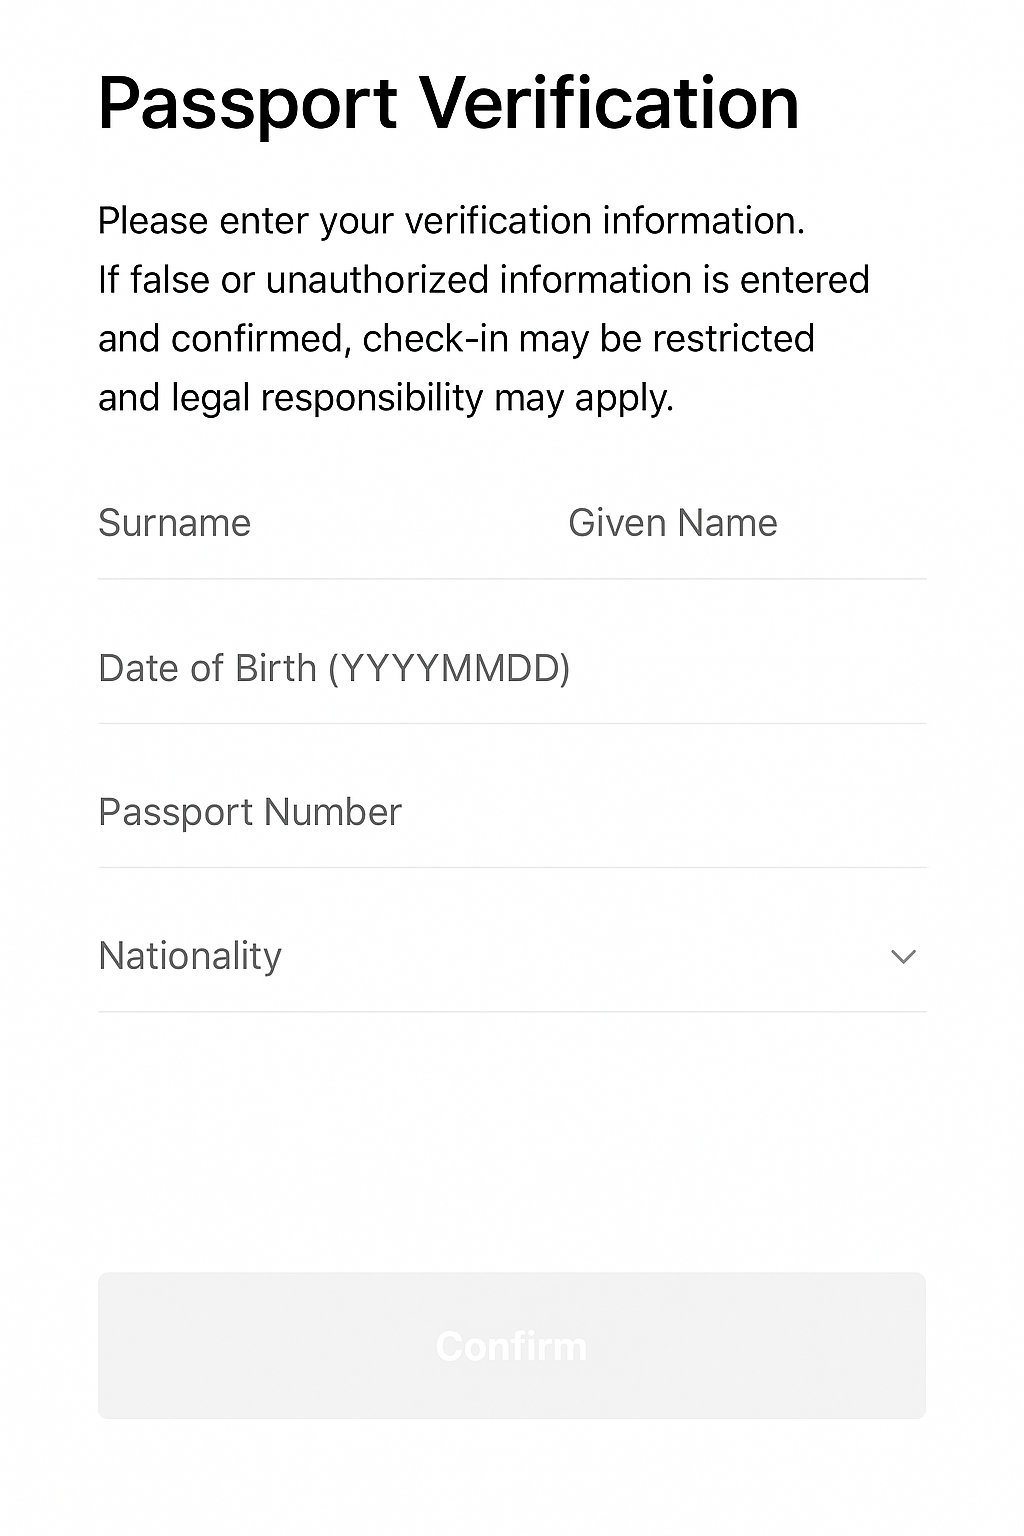Select the Date of Birth field
1024x1536 pixels.
(x=510, y=668)
